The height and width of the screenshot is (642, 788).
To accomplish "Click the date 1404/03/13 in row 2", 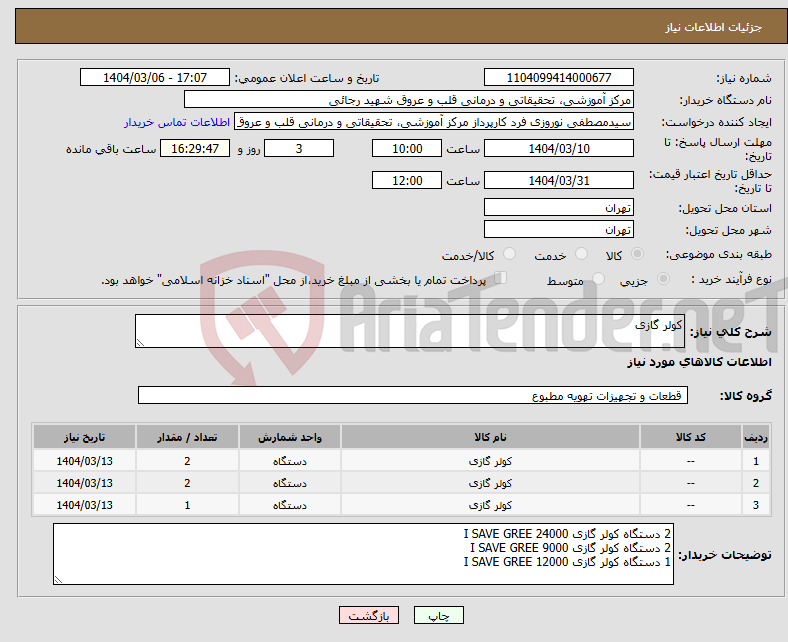I will tap(84, 483).
